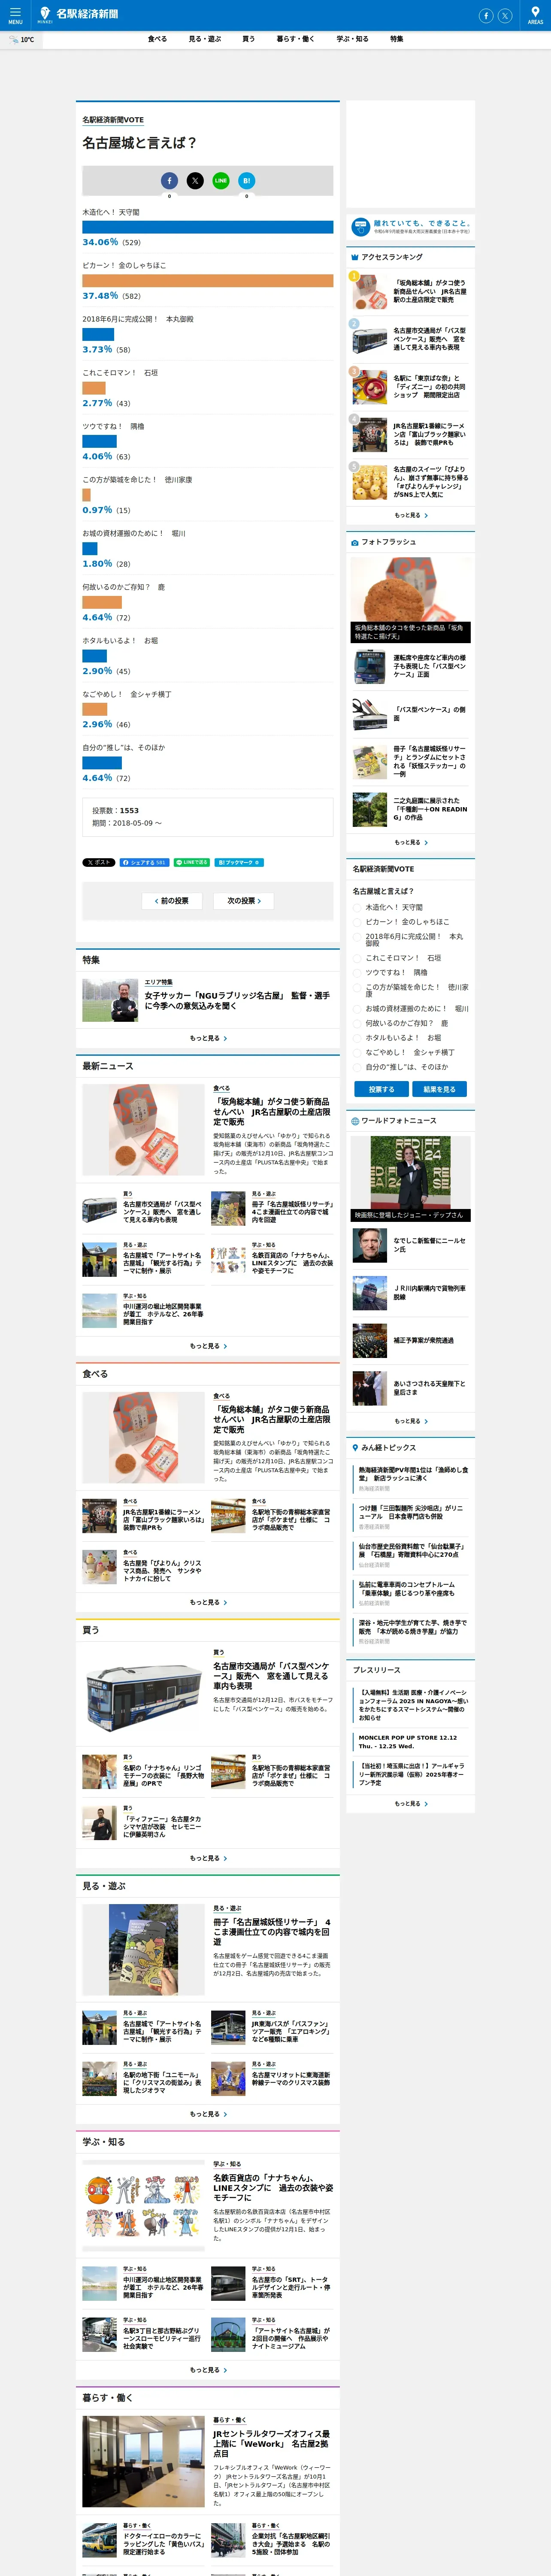Select 木造化へ！天守閣 radio in sidebar vote
The image size is (551, 2576).
click(357, 908)
